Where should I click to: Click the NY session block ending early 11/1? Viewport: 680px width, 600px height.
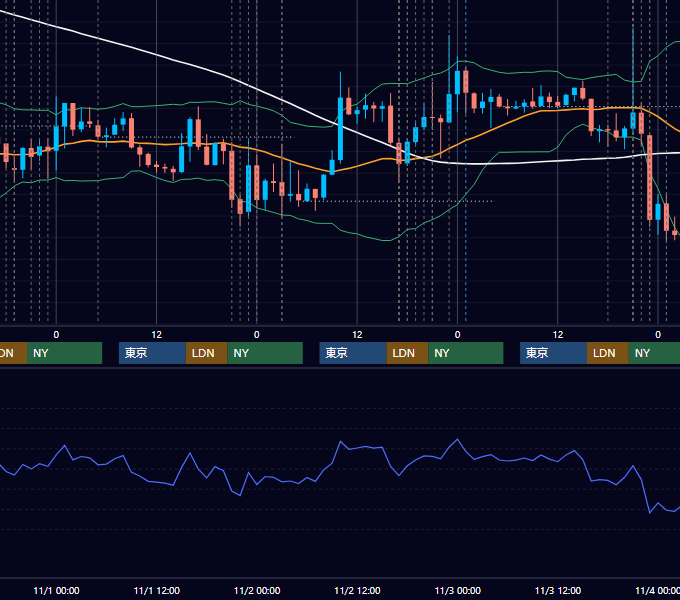(x=65, y=353)
